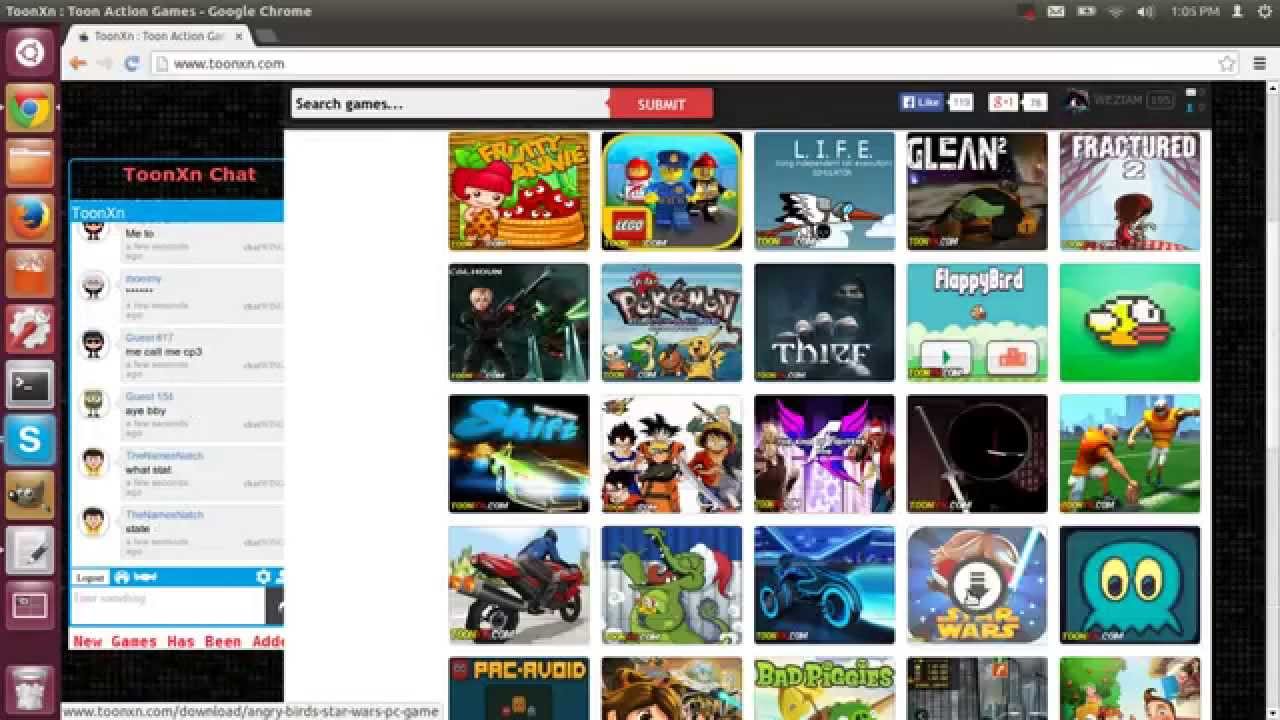This screenshot has width=1280, height=720.
Task: Reload the page with the refresh icon
Action: [131, 63]
